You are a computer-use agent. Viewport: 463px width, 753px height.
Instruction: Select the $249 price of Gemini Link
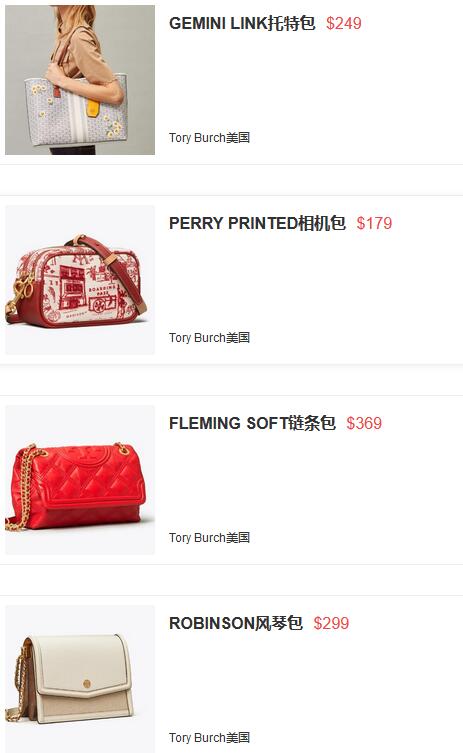(x=343, y=23)
